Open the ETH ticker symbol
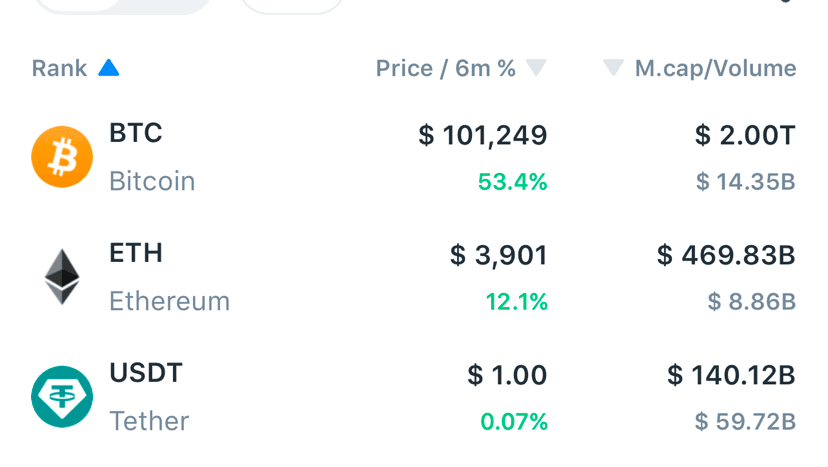Screen dimensions: 828x467 click(135, 254)
